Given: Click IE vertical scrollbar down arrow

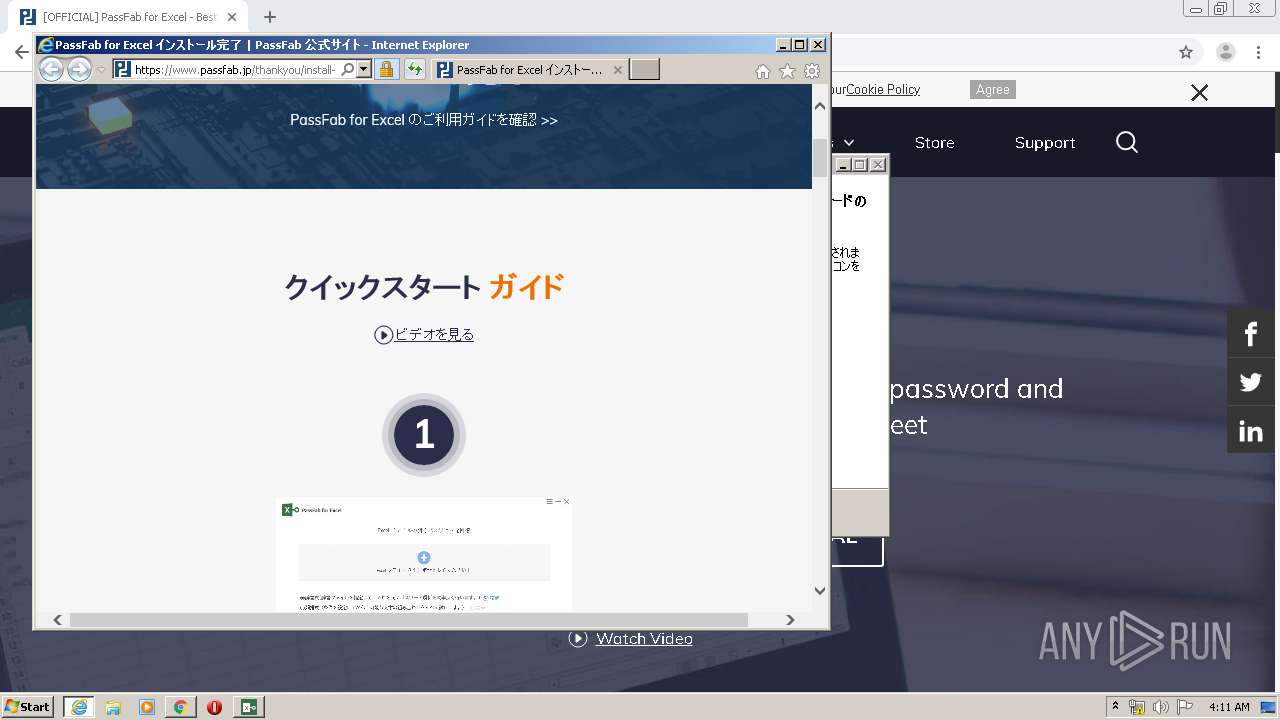Looking at the screenshot, I should pyautogui.click(x=820, y=591).
